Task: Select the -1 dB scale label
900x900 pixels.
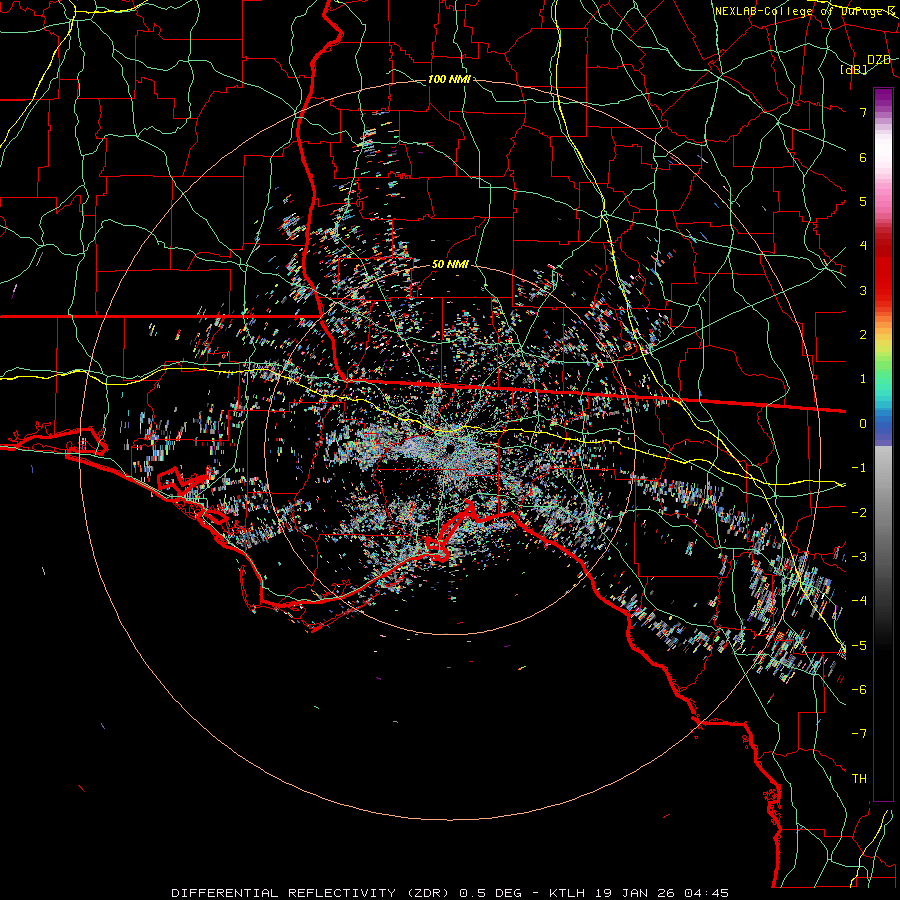Action: tap(859, 468)
